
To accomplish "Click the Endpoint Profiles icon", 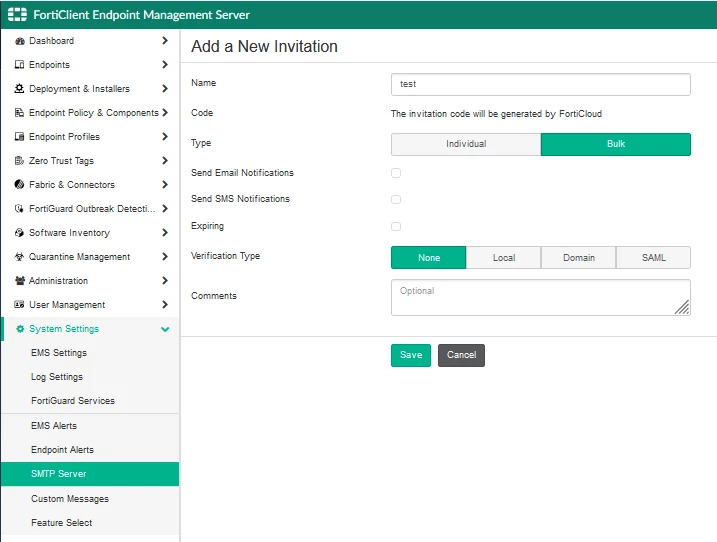I will pos(19,136).
